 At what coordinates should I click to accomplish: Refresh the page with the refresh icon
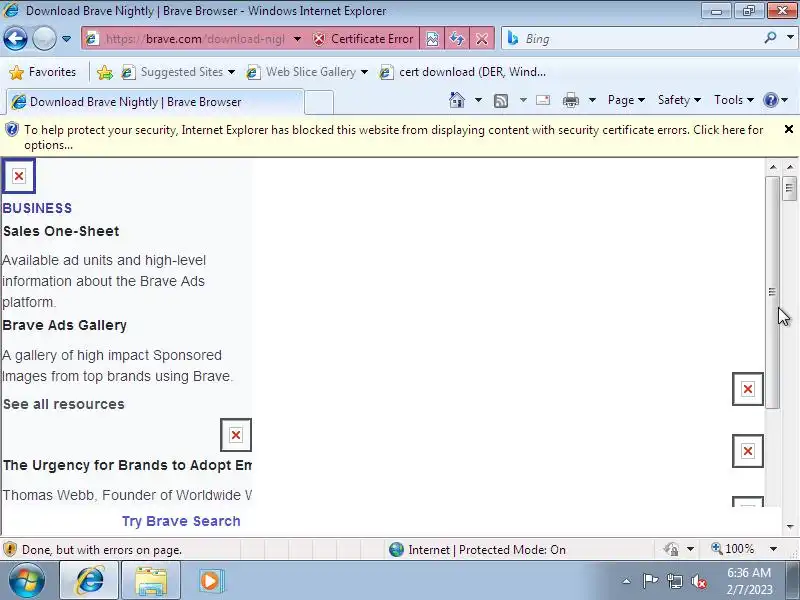point(457,39)
